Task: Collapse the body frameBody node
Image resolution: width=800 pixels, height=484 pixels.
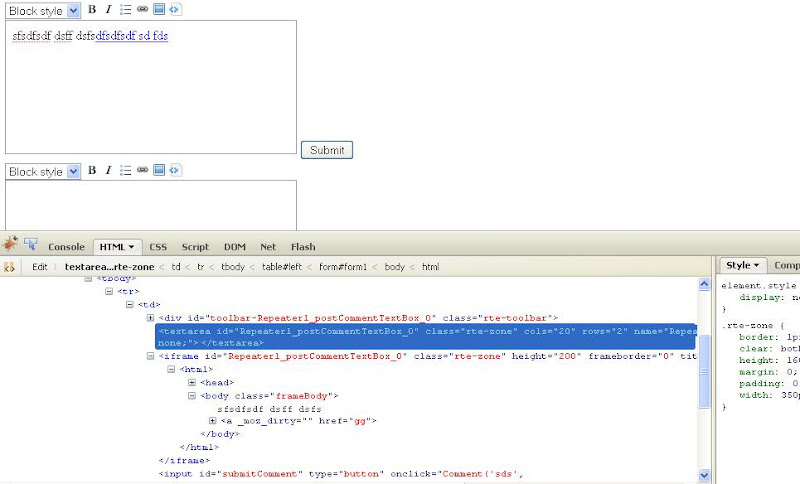Action: (192, 395)
